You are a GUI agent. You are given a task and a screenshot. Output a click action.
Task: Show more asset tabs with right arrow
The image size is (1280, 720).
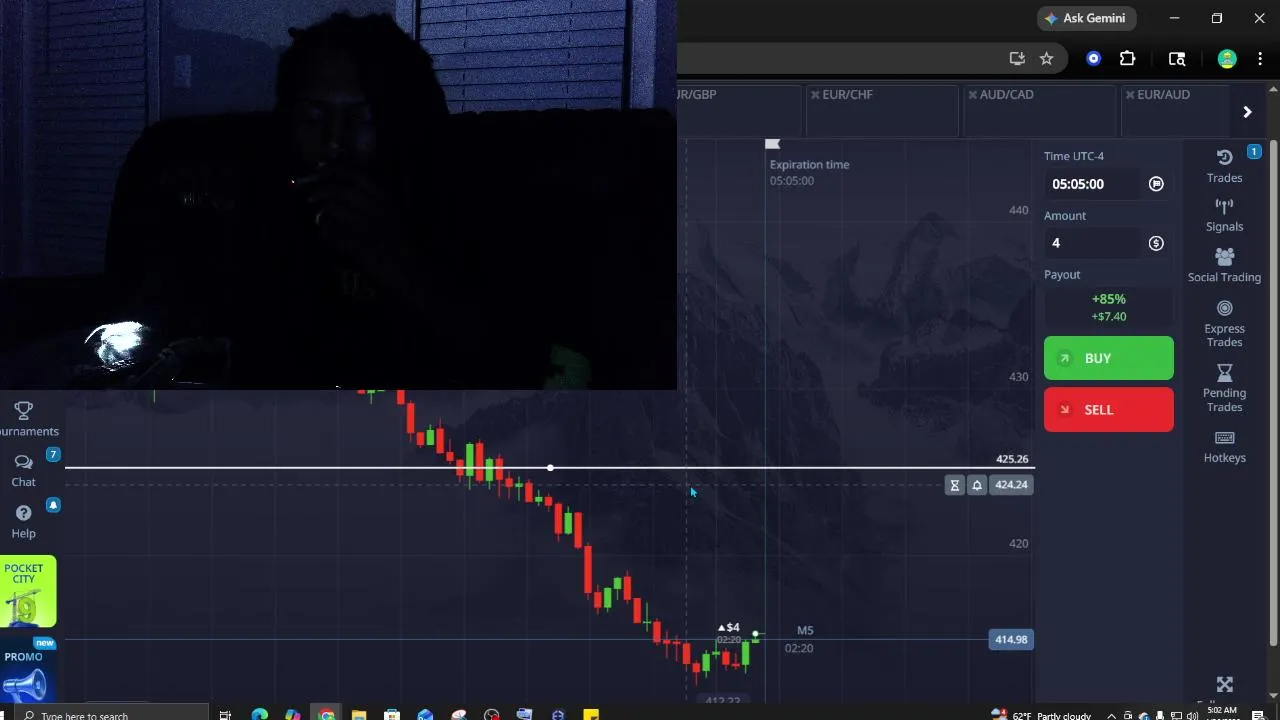point(1247,112)
